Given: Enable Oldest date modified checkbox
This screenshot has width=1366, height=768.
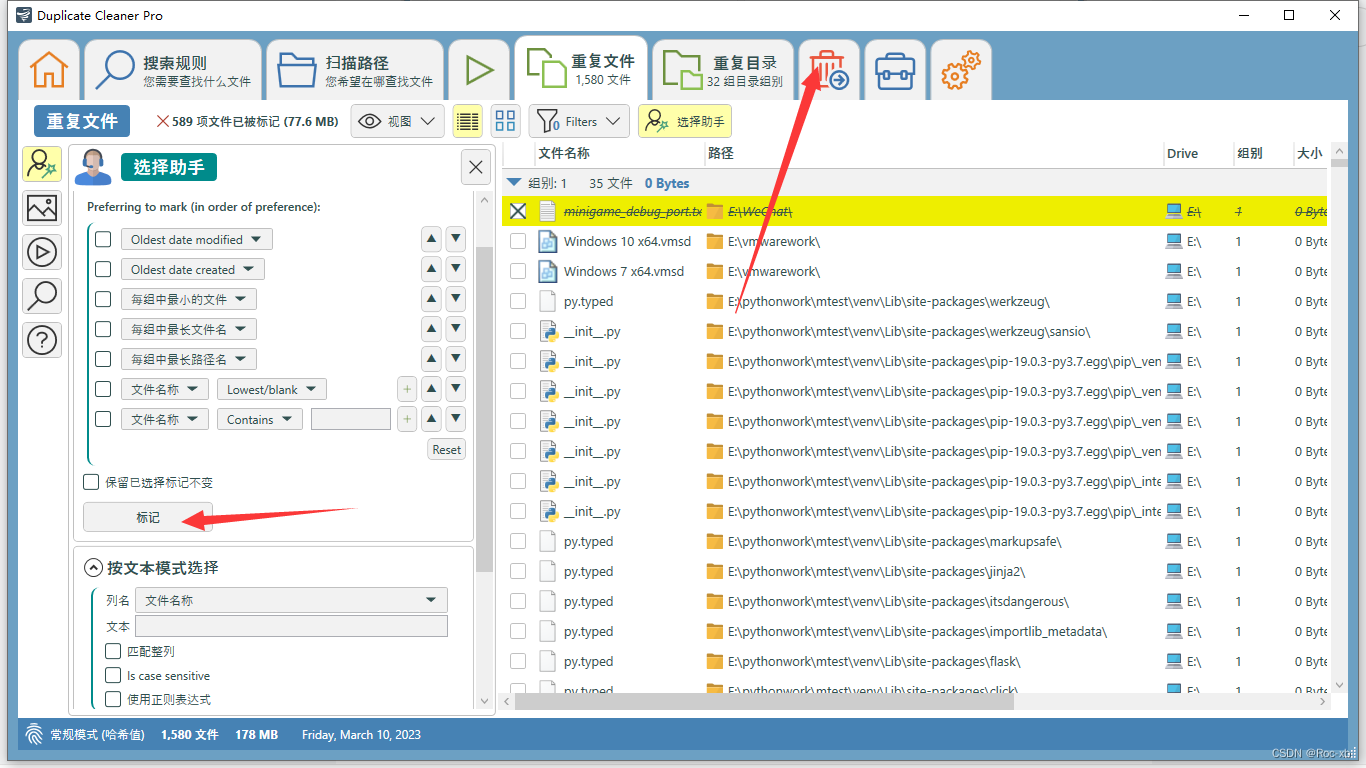Looking at the screenshot, I should pyautogui.click(x=103, y=239).
